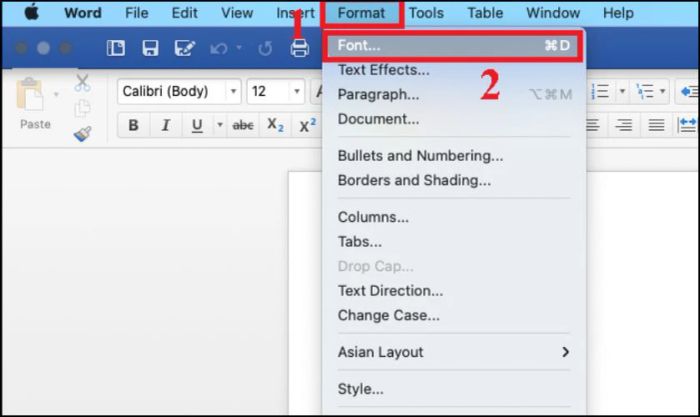Image resolution: width=700 pixels, height=417 pixels.
Task: Click the Cut scissors icon
Action: tap(83, 83)
